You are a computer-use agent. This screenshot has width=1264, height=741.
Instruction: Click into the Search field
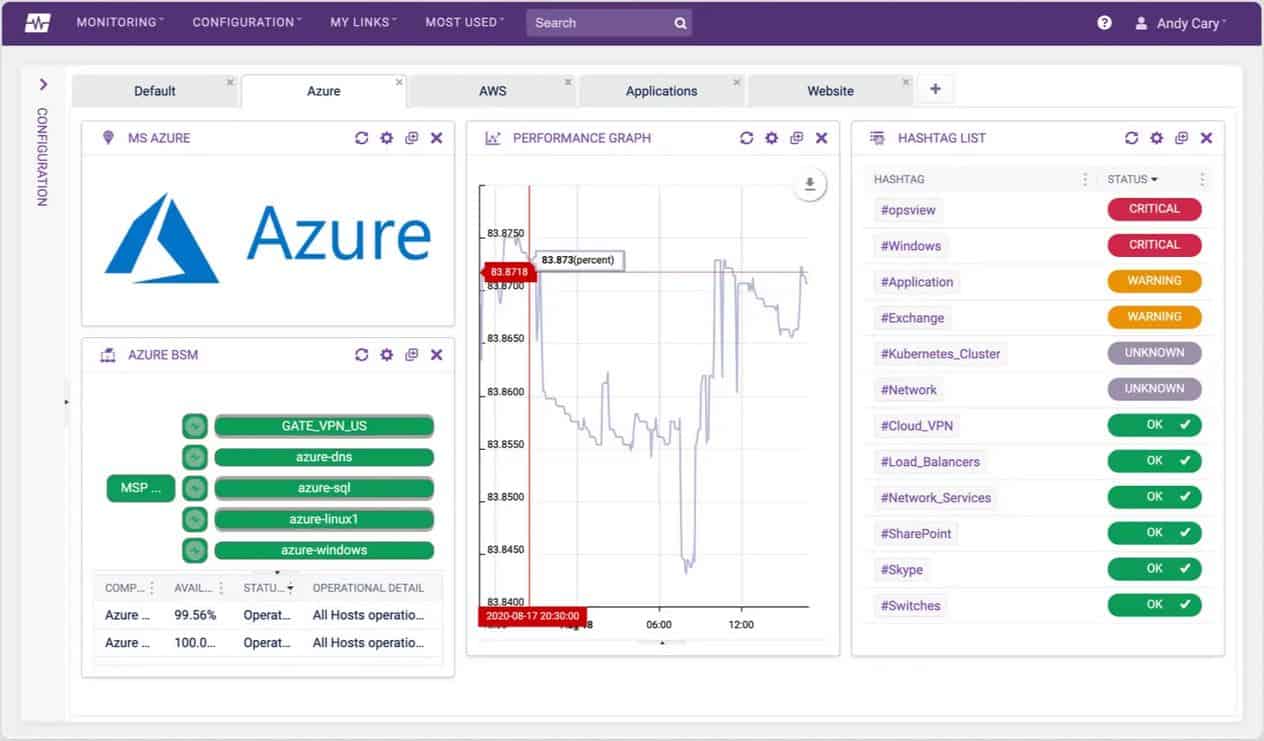coord(600,23)
